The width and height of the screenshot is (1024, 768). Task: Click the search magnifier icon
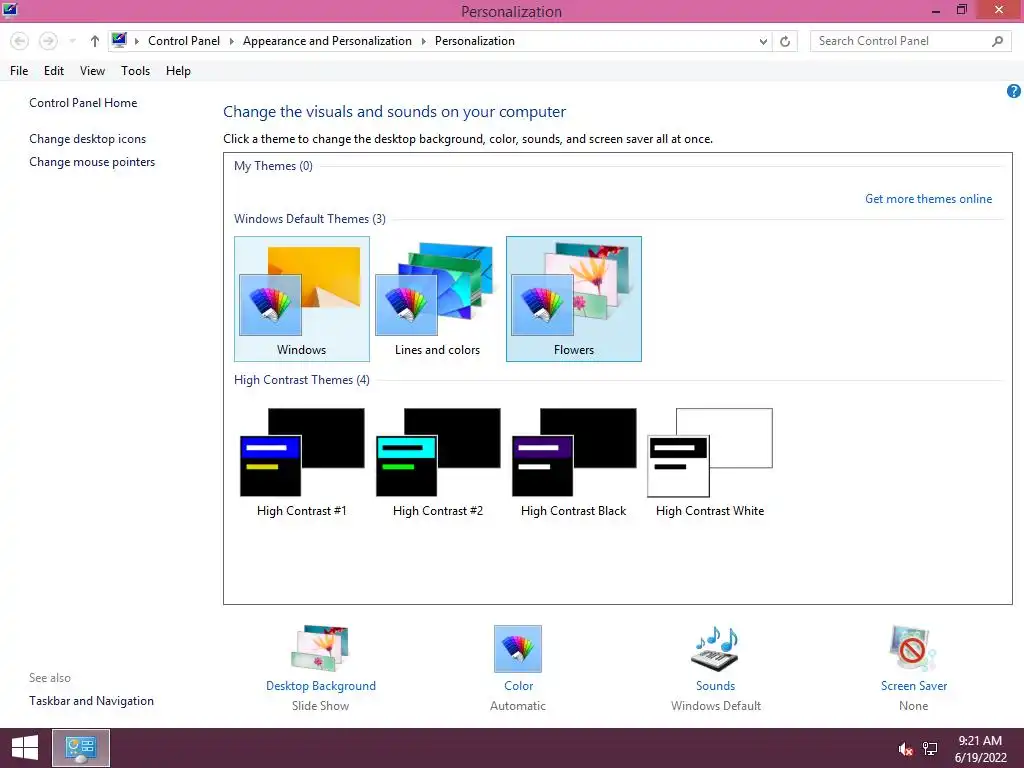(x=997, y=41)
